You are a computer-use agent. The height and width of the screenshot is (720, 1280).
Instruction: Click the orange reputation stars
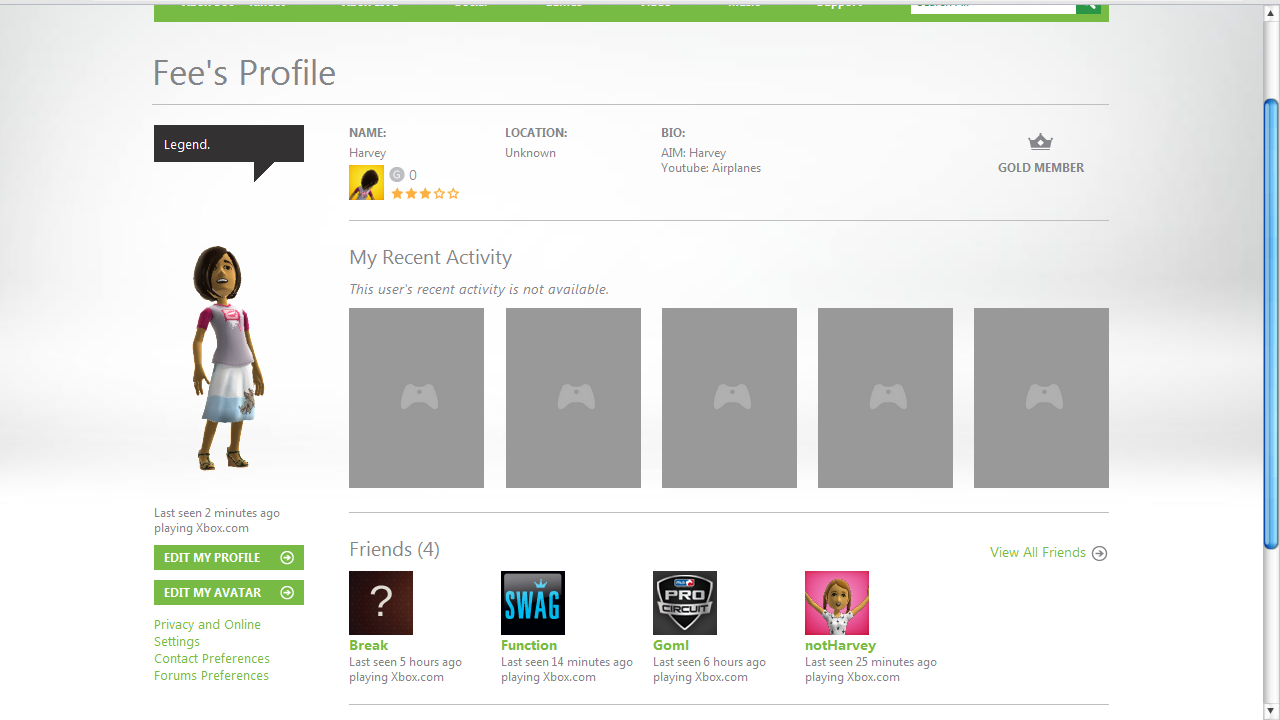tap(425, 194)
